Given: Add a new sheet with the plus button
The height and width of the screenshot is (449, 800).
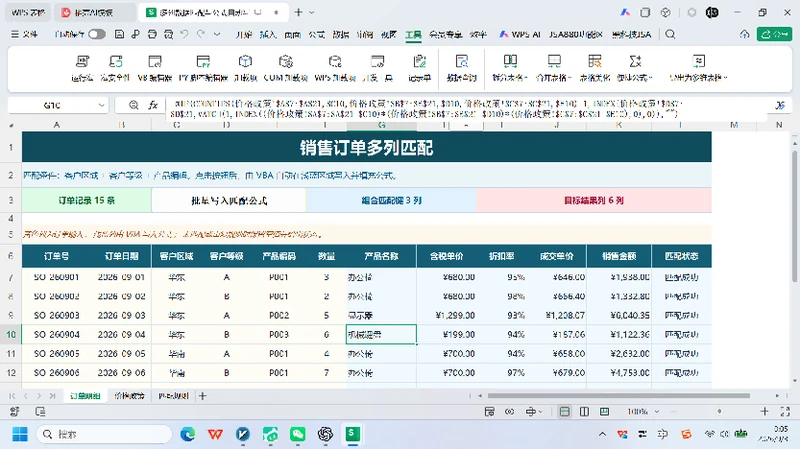Looking at the screenshot, I should coord(203,395).
